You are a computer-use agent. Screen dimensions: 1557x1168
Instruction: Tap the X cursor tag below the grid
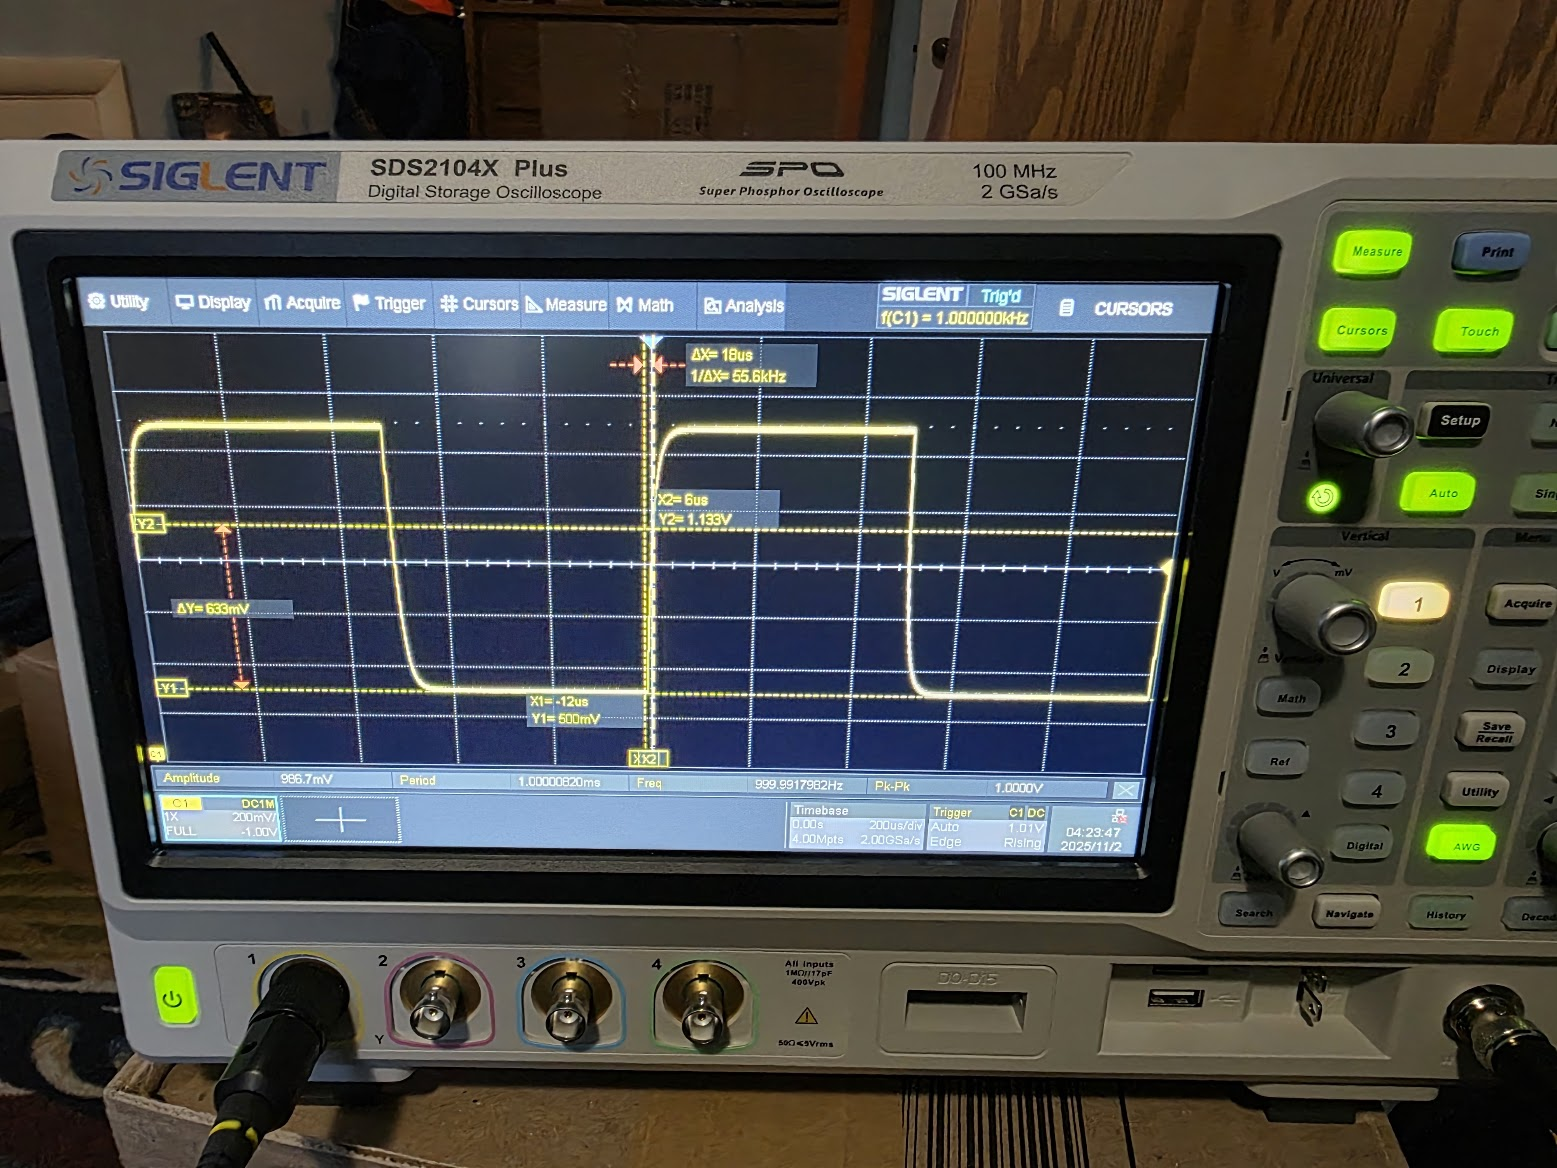pos(648,759)
